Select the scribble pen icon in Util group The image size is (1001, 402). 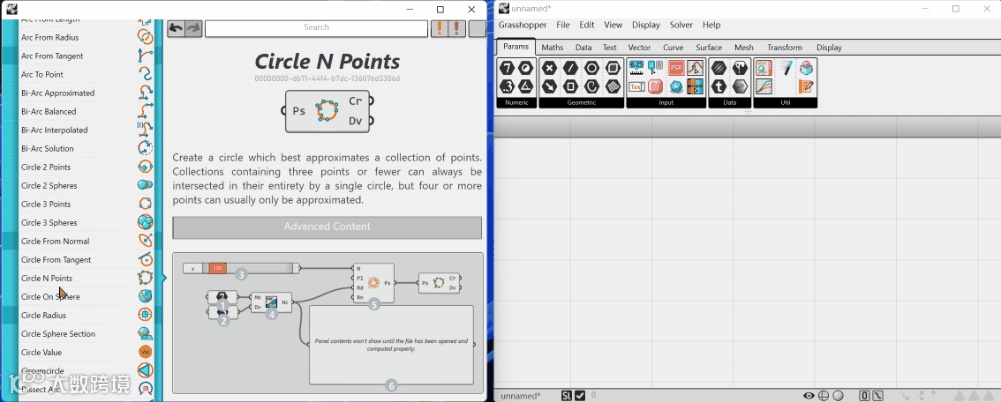click(x=786, y=68)
